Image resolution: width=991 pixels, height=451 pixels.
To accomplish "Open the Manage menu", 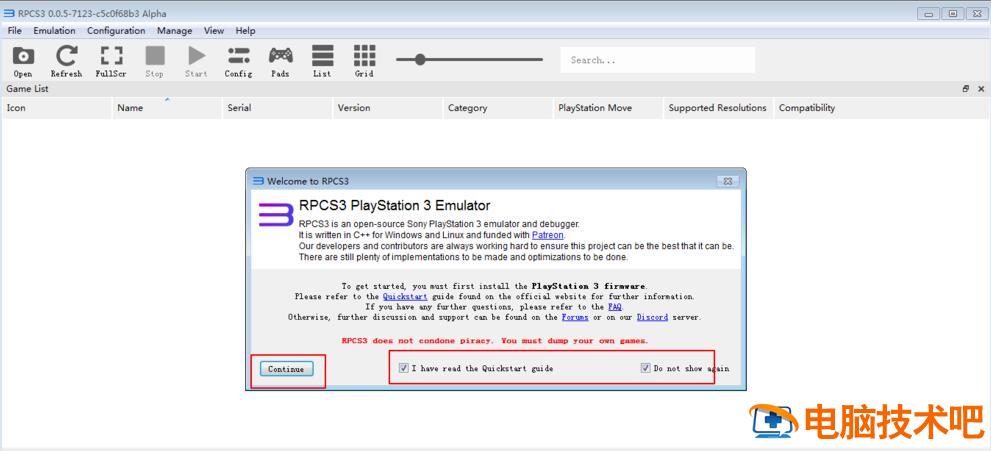I will [x=174, y=30].
